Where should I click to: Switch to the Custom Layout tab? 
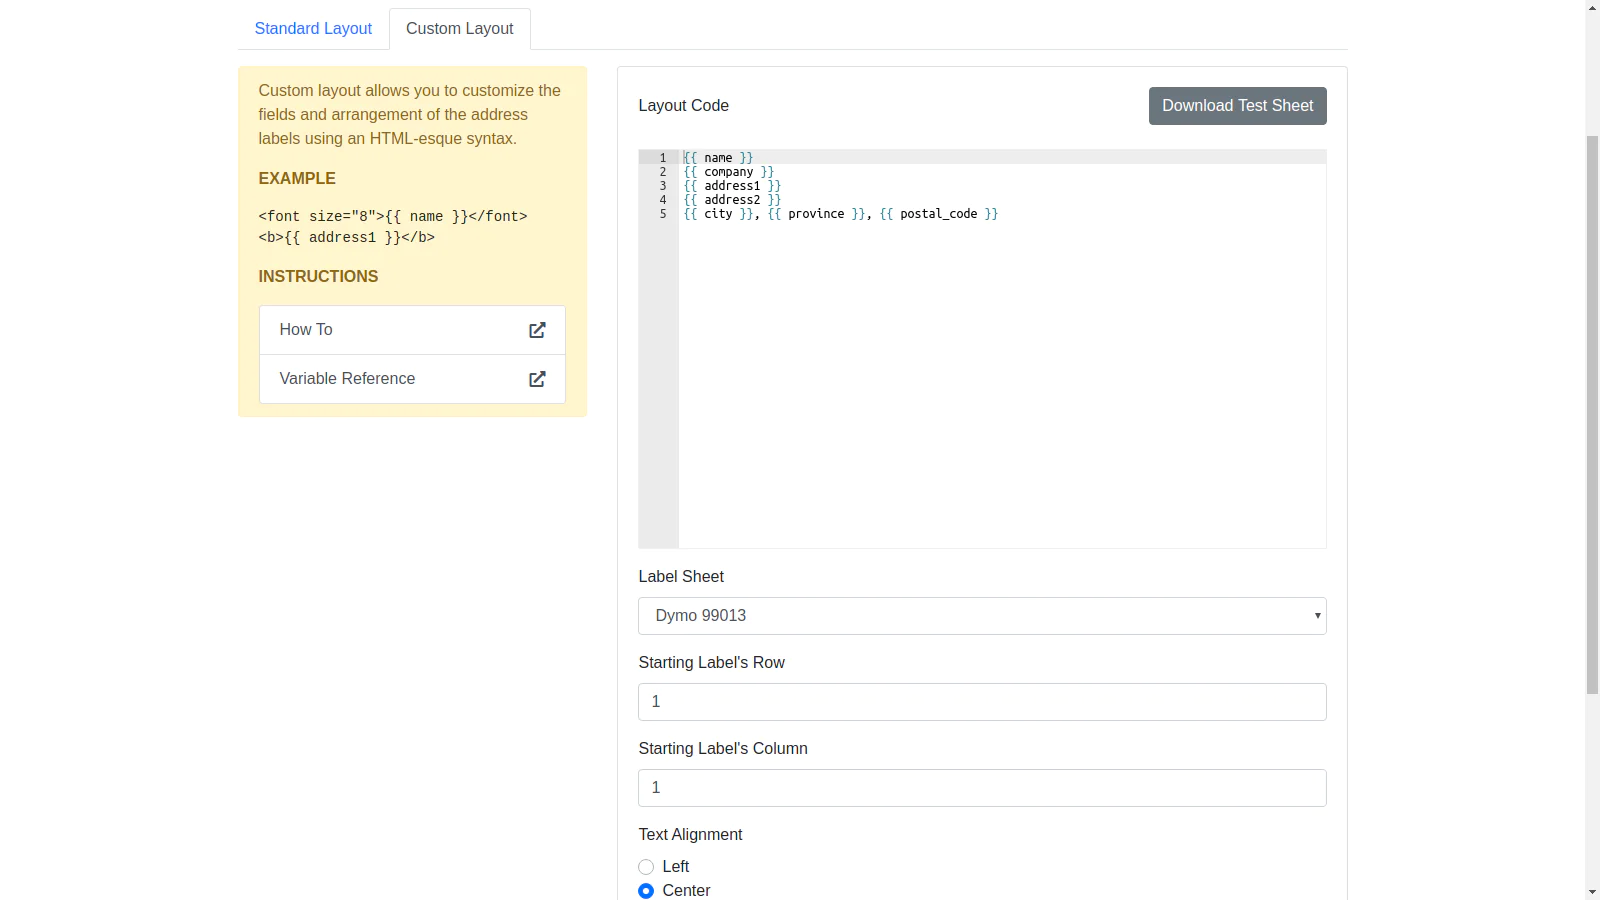click(x=460, y=29)
